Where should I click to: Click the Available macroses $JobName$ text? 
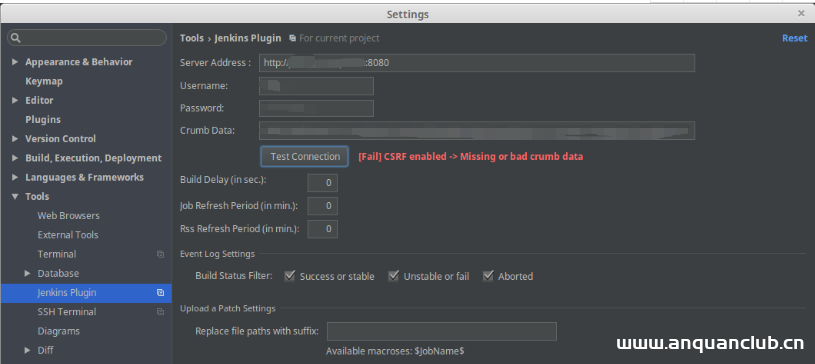(395, 351)
